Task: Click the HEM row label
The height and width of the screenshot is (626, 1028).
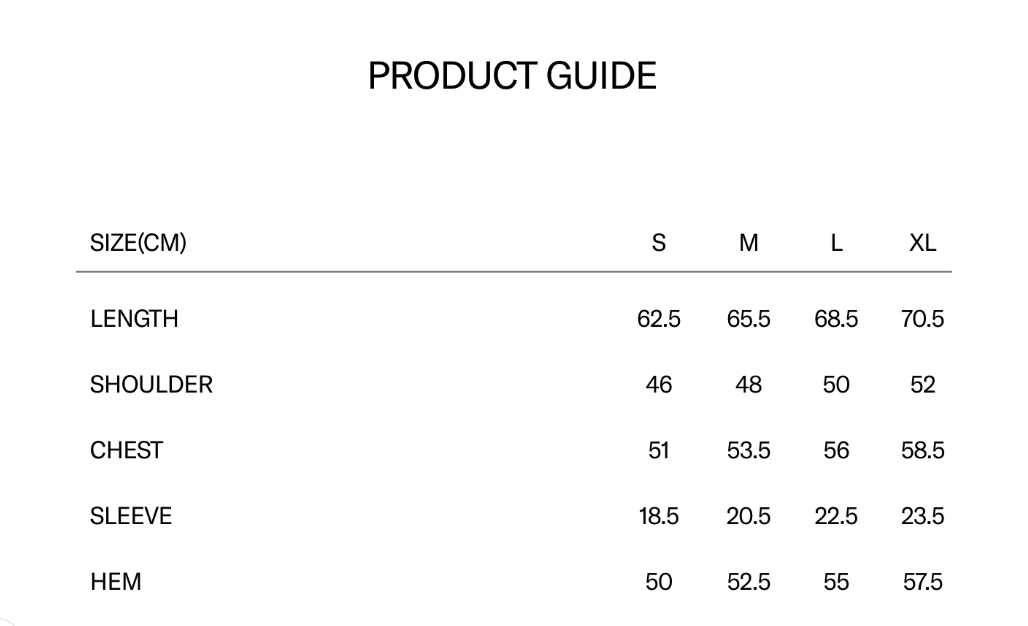Action: tap(115, 582)
